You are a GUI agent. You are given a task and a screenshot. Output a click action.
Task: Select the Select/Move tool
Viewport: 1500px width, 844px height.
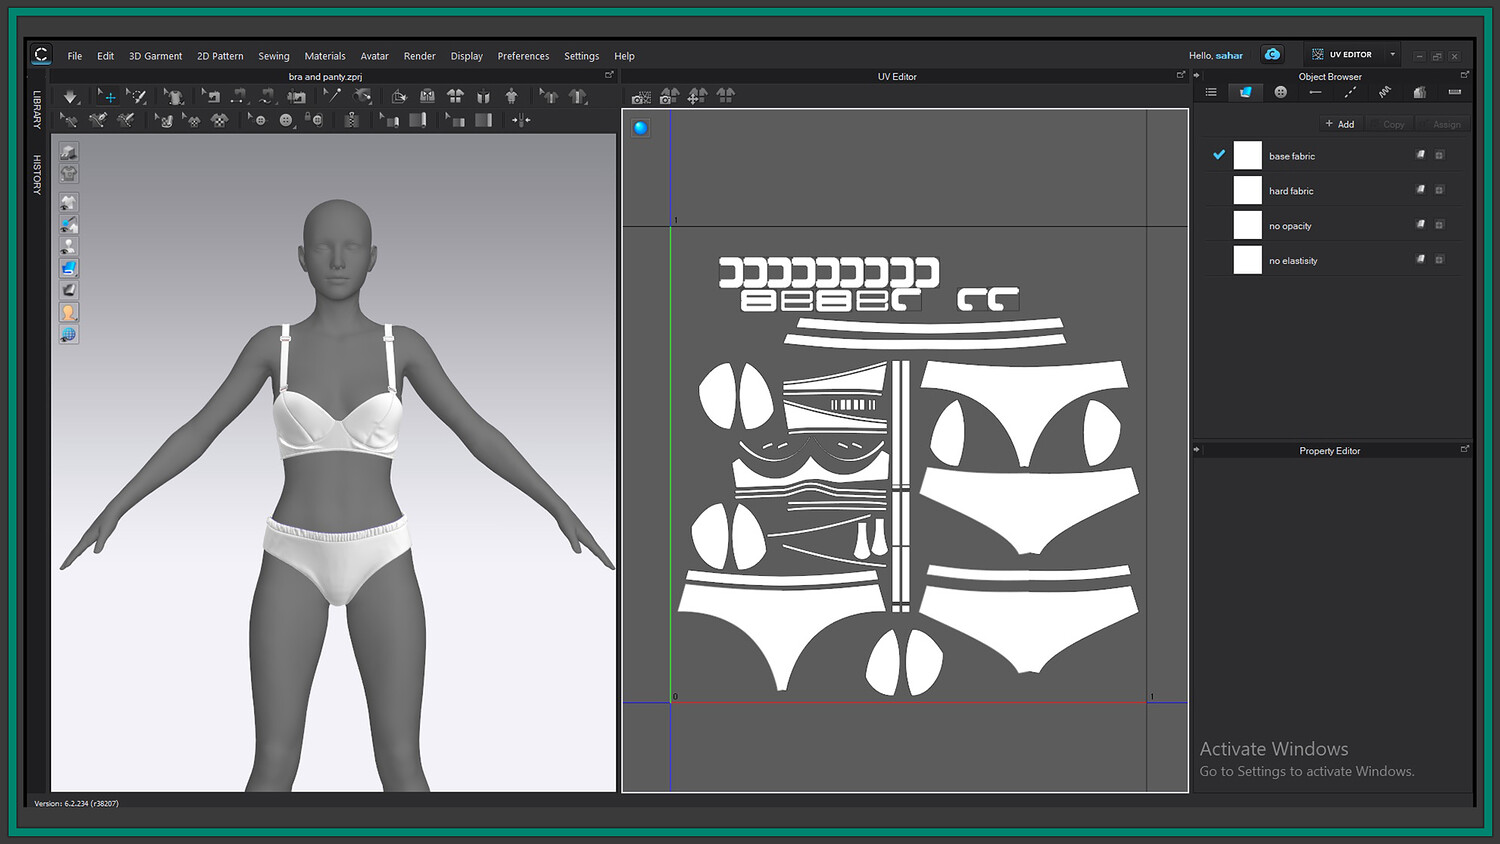tap(107, 97)
